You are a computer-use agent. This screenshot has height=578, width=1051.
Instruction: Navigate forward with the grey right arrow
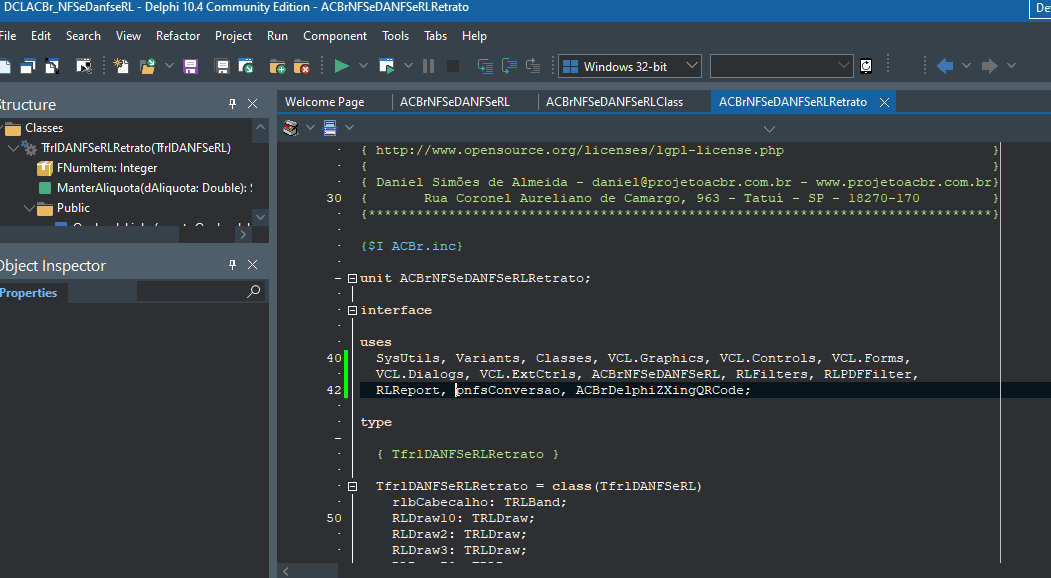tap(989, 66)
